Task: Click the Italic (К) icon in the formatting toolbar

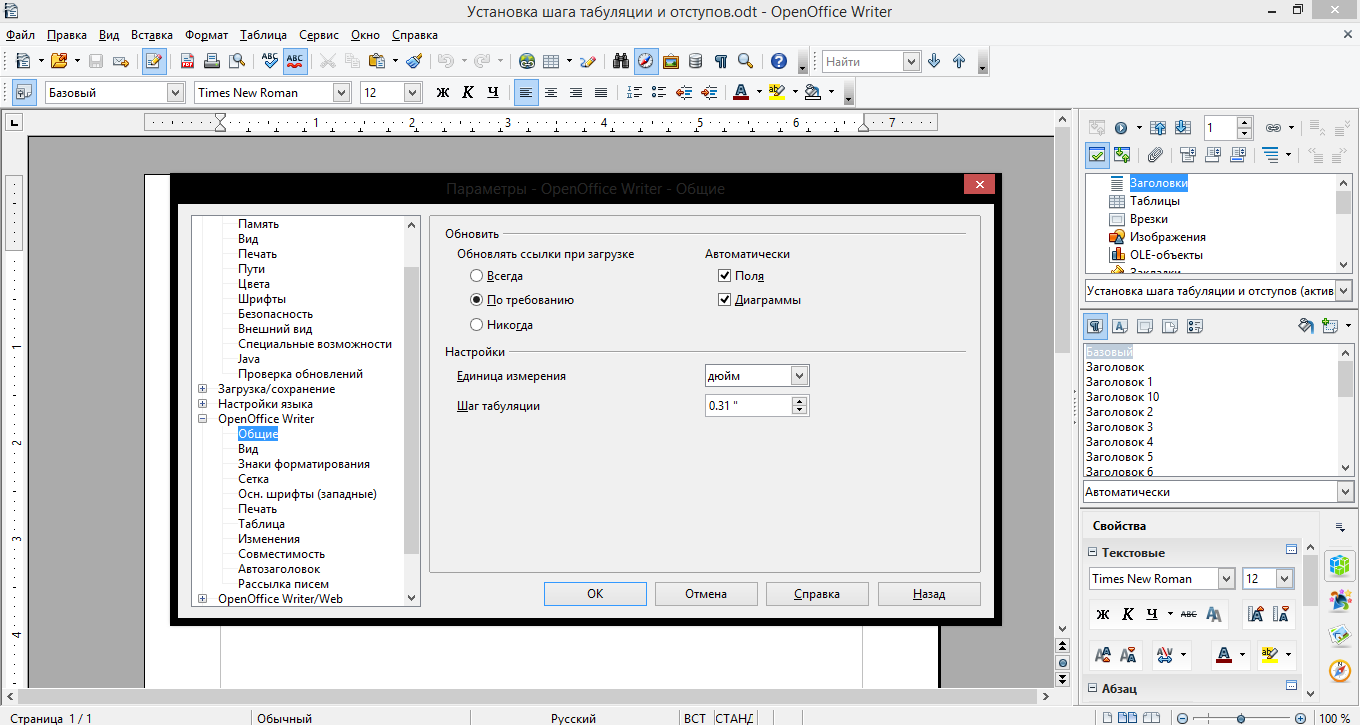Action: 468,92
